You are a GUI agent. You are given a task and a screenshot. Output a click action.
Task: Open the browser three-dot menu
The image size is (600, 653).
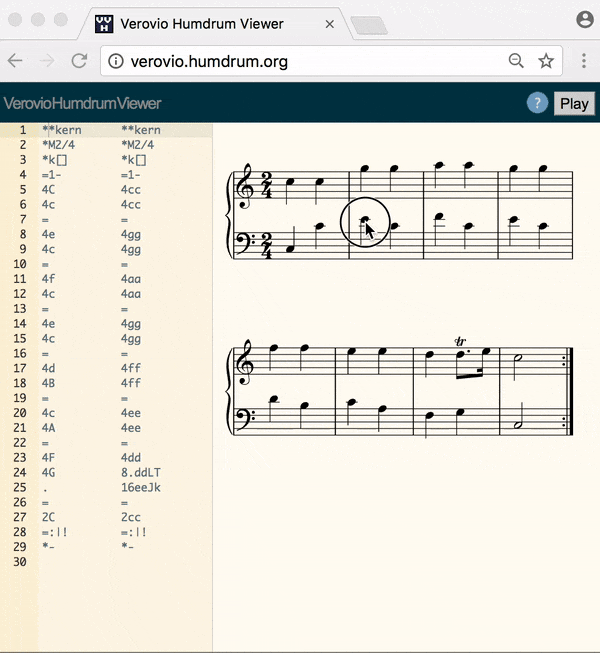584,61
